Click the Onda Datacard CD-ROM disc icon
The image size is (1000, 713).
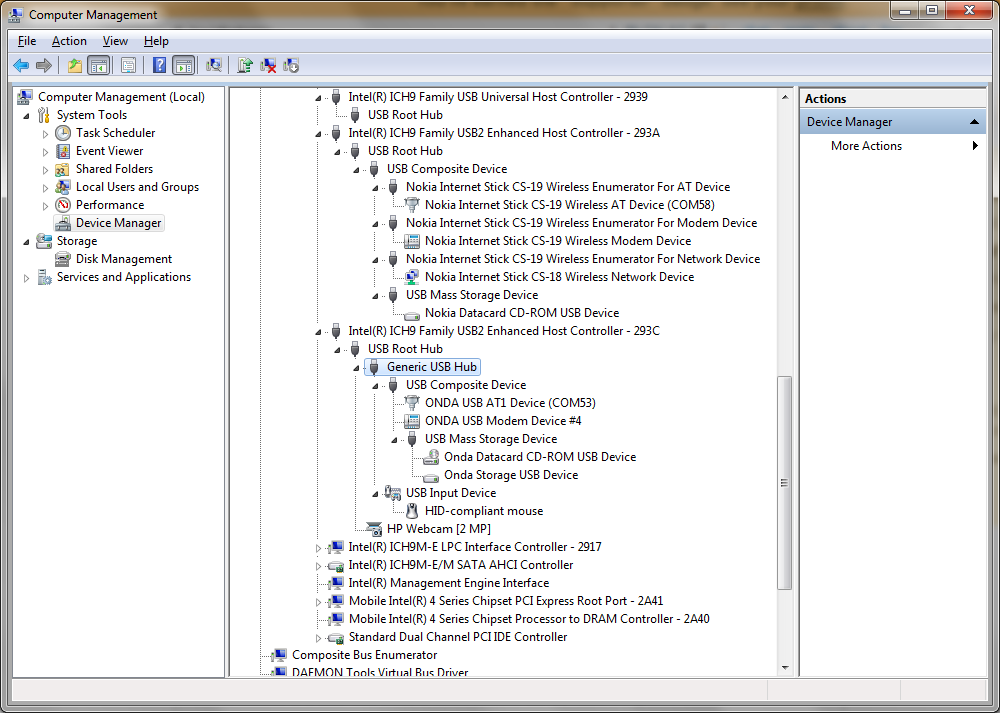pos(431,457)
